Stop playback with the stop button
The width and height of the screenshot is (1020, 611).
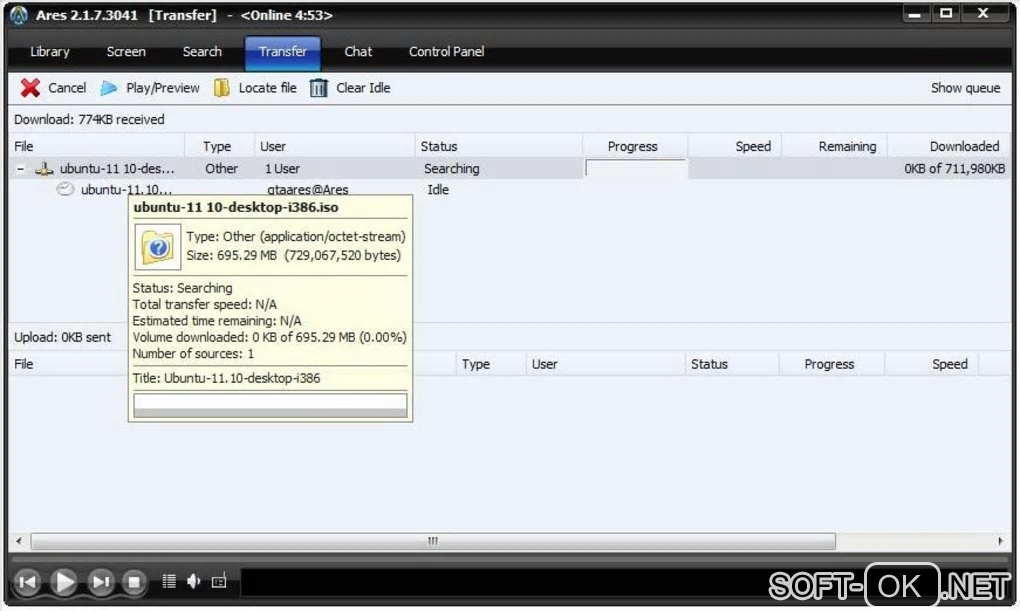pyautogui.click(x=134, y=582)
